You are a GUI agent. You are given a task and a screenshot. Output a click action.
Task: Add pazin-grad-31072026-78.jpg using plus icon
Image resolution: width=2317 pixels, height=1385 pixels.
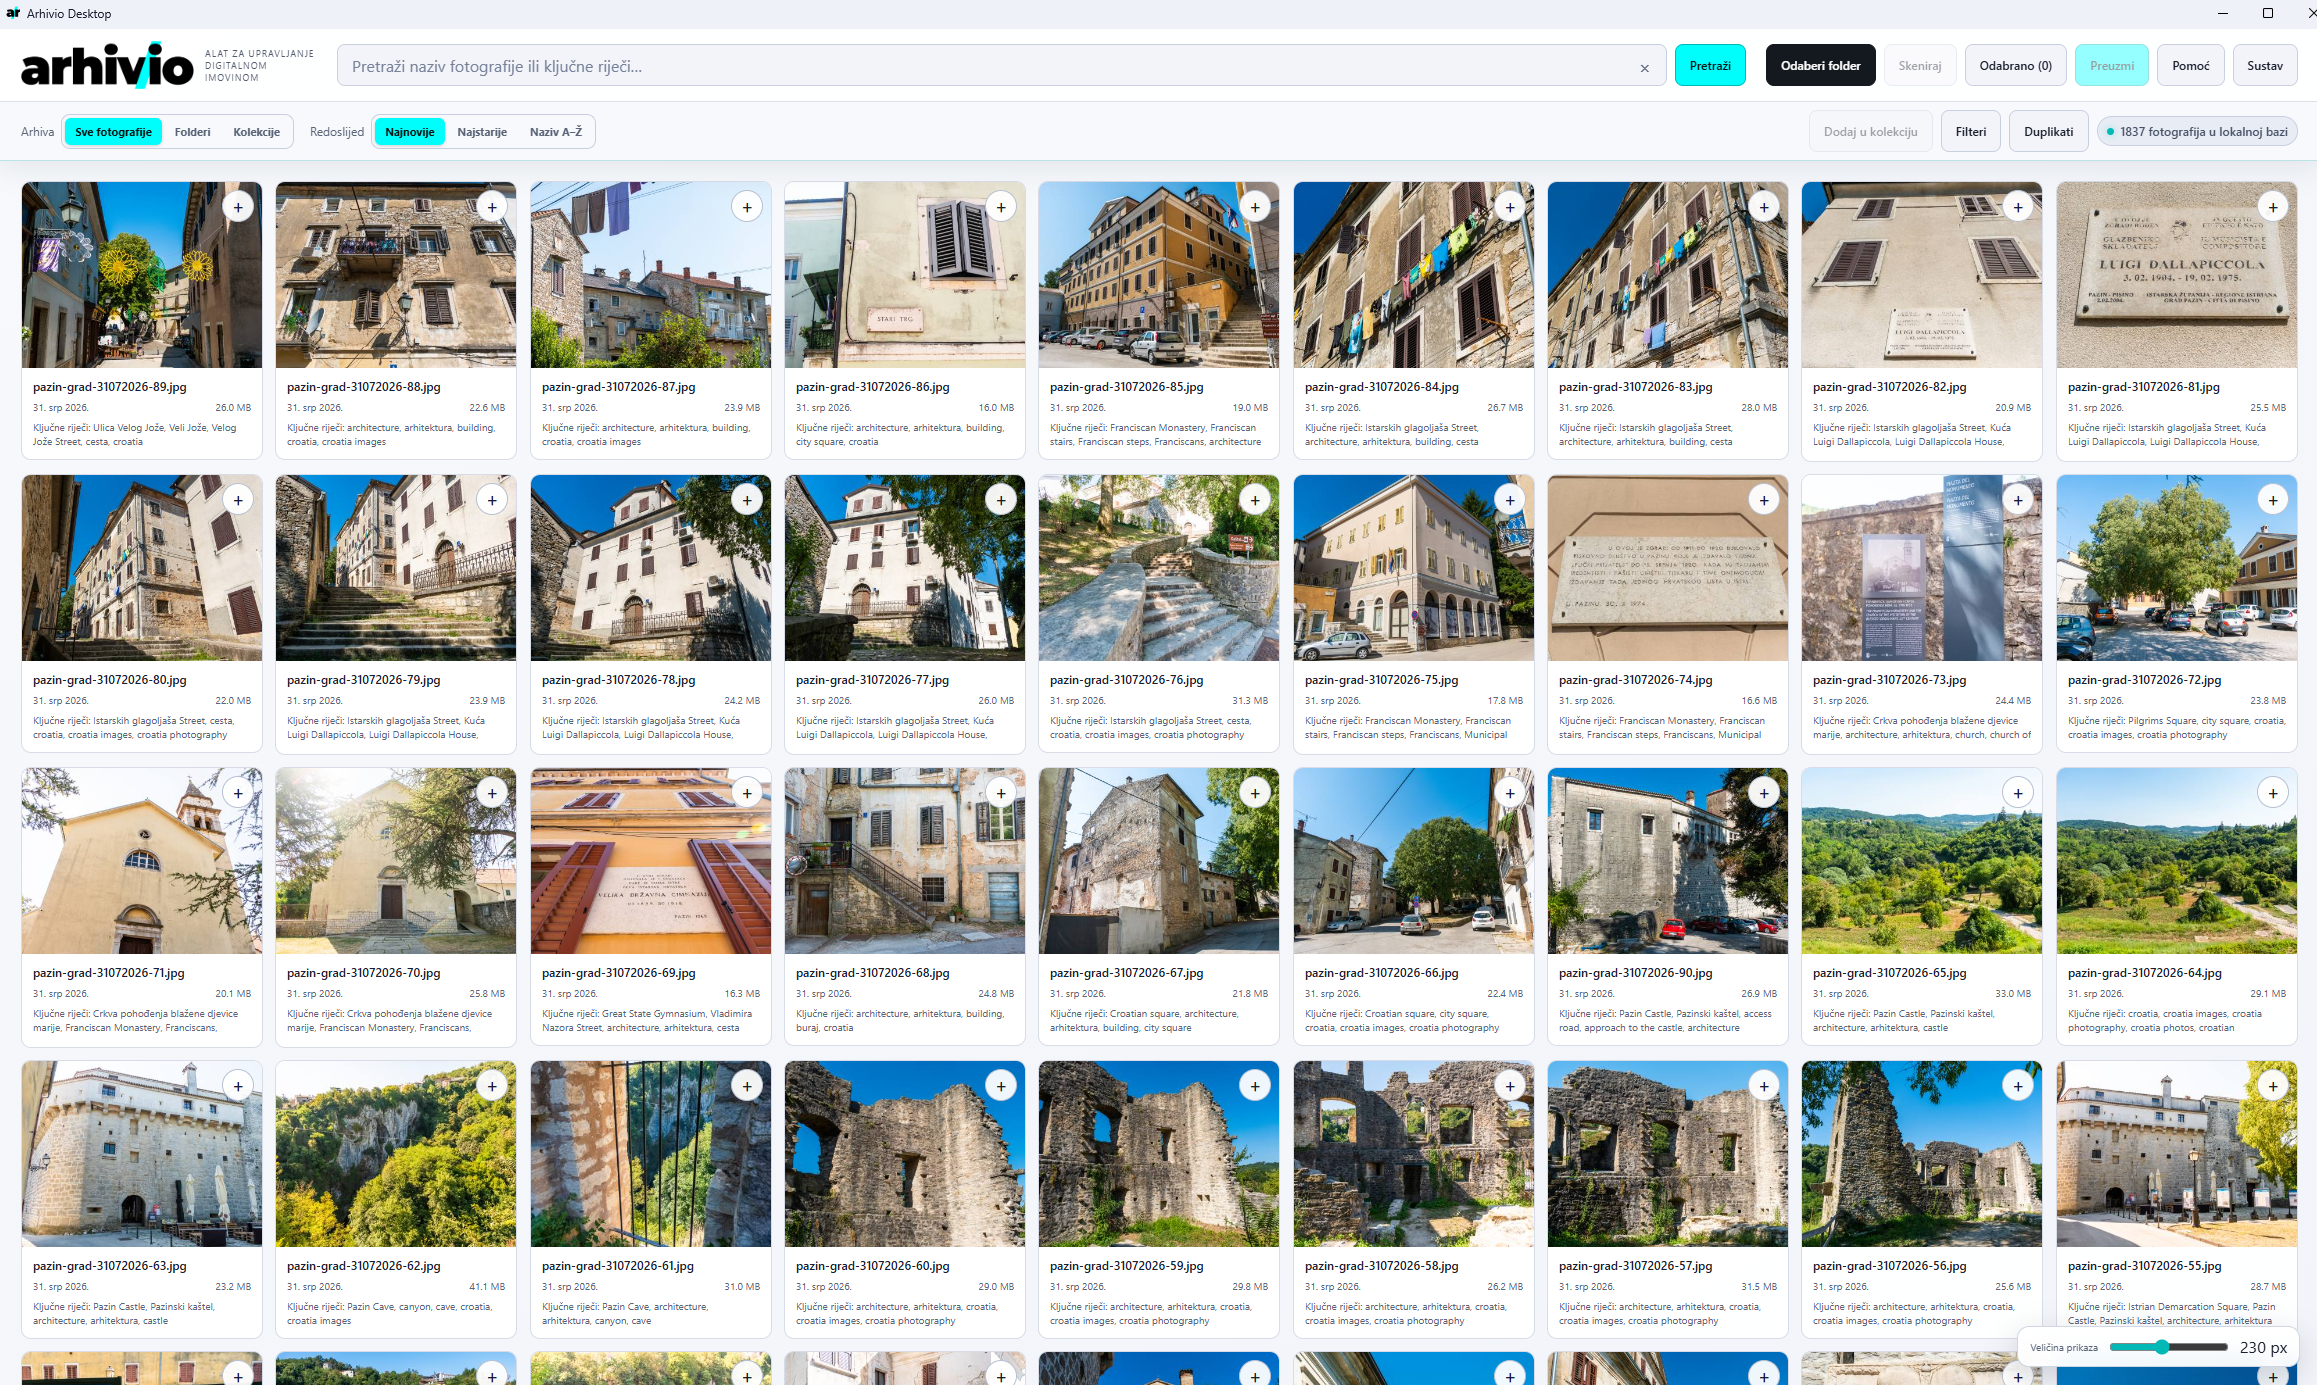point(747,500)
